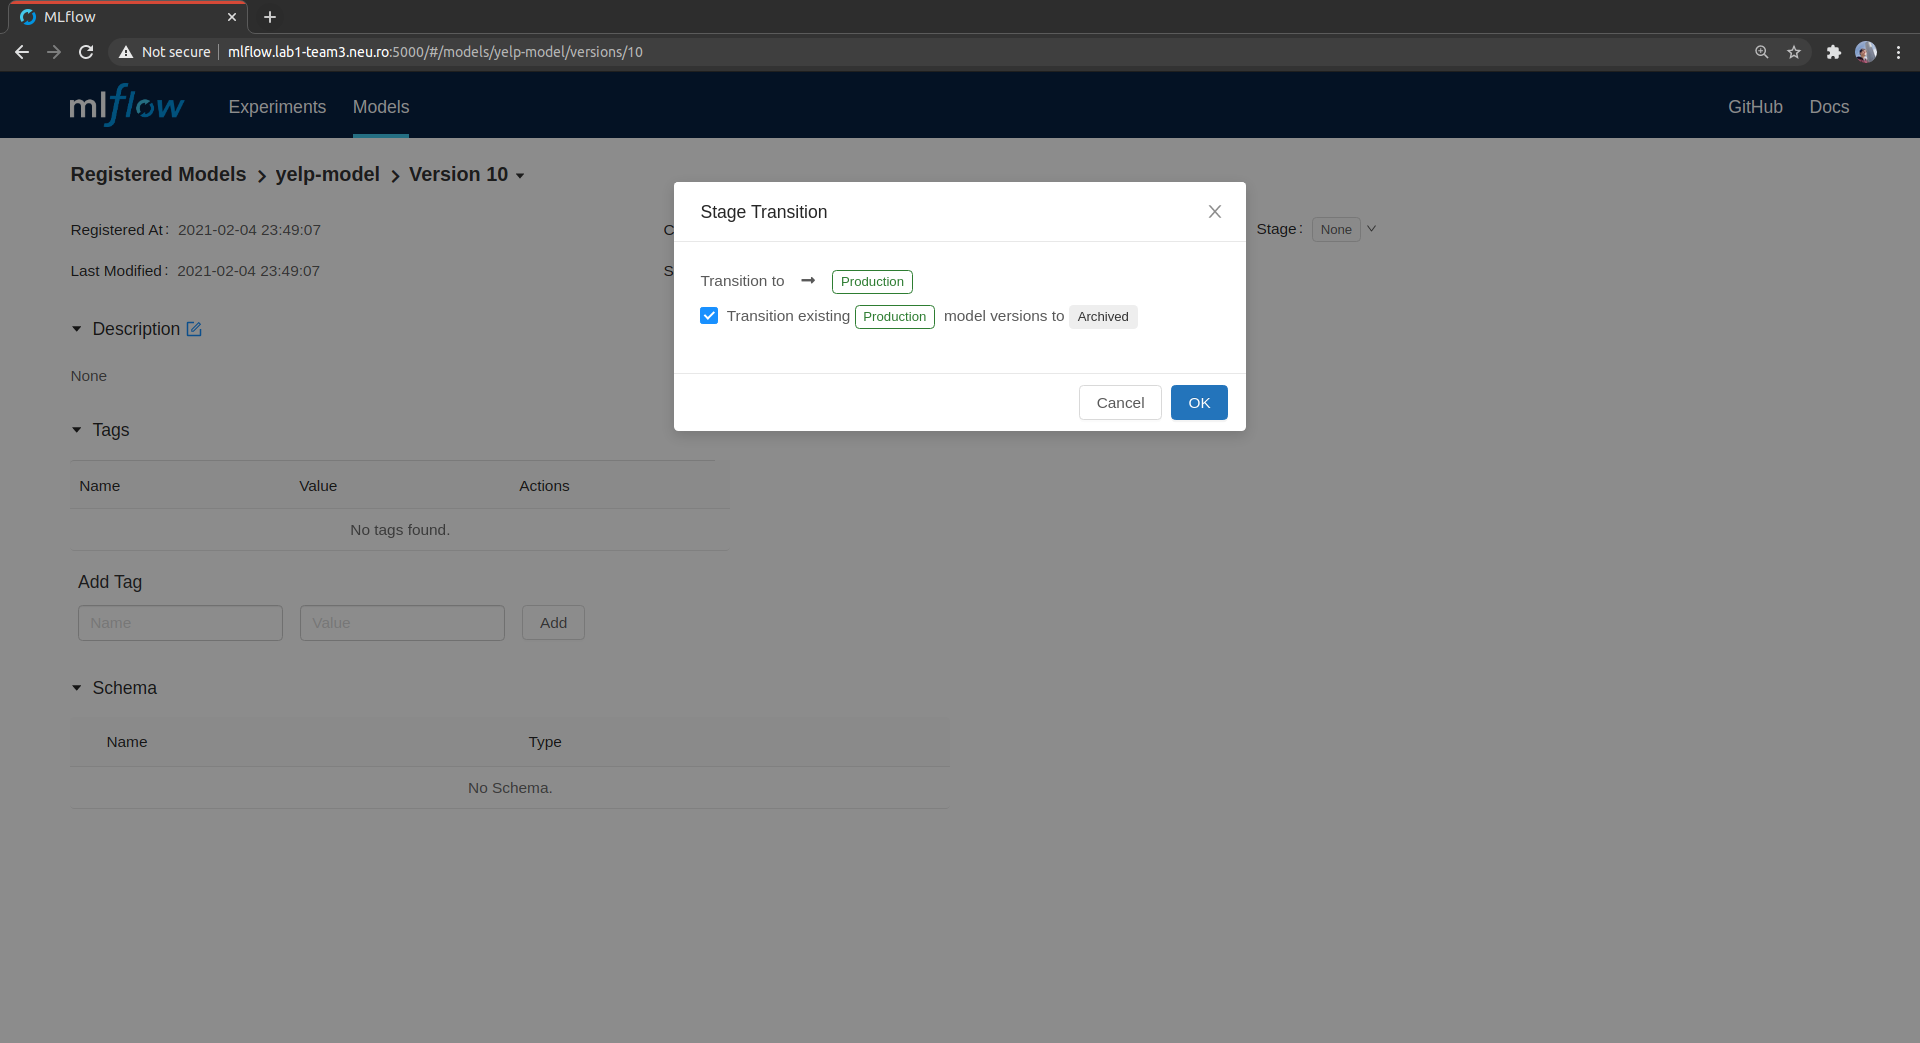
Task: Click the Registered At timestamp
Action: pyautogui.click(x=249, y=230)
